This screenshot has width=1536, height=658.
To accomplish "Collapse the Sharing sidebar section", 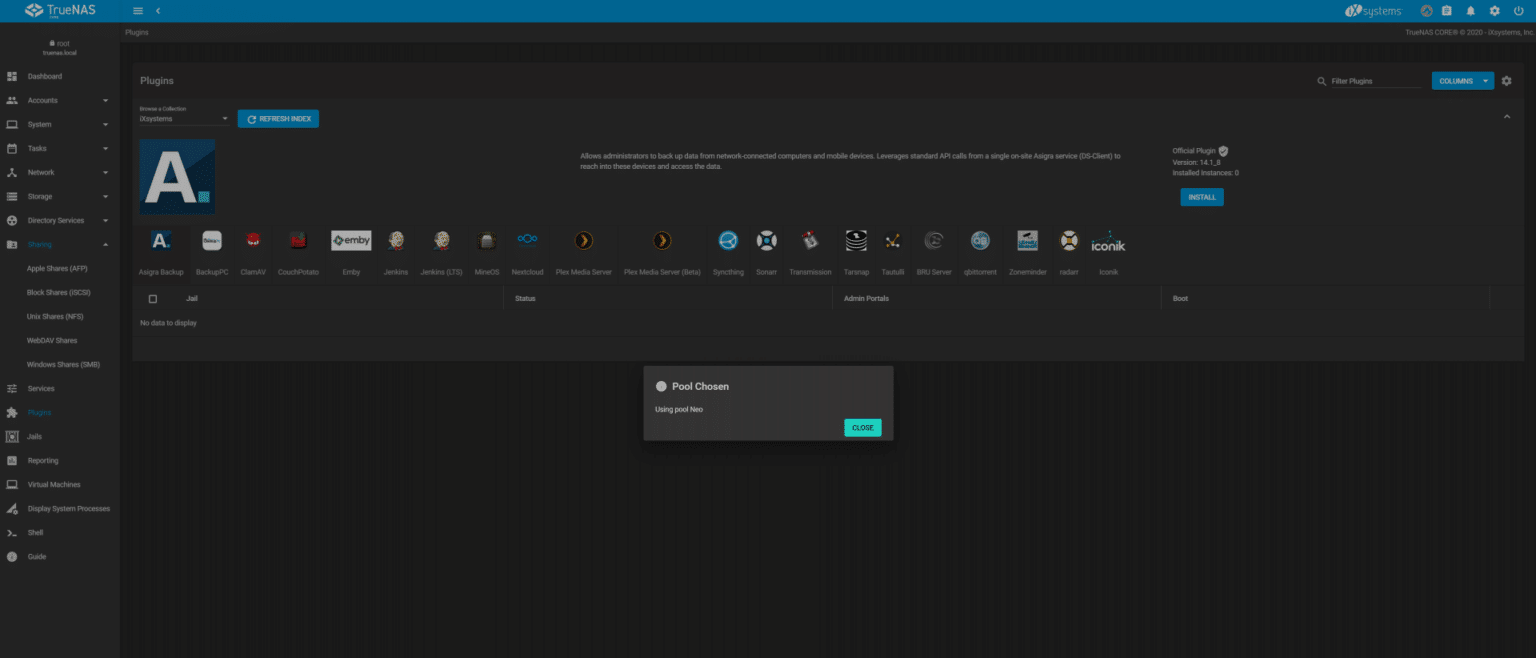I will point(60,244).
